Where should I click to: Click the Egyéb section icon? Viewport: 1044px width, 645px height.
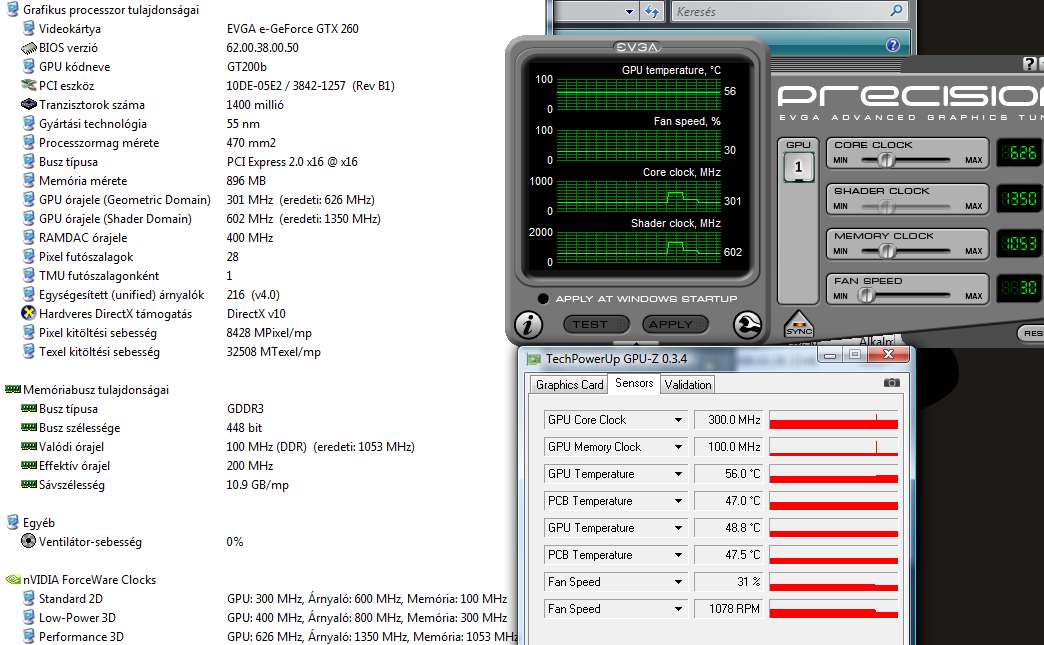(x=13, y=523)
